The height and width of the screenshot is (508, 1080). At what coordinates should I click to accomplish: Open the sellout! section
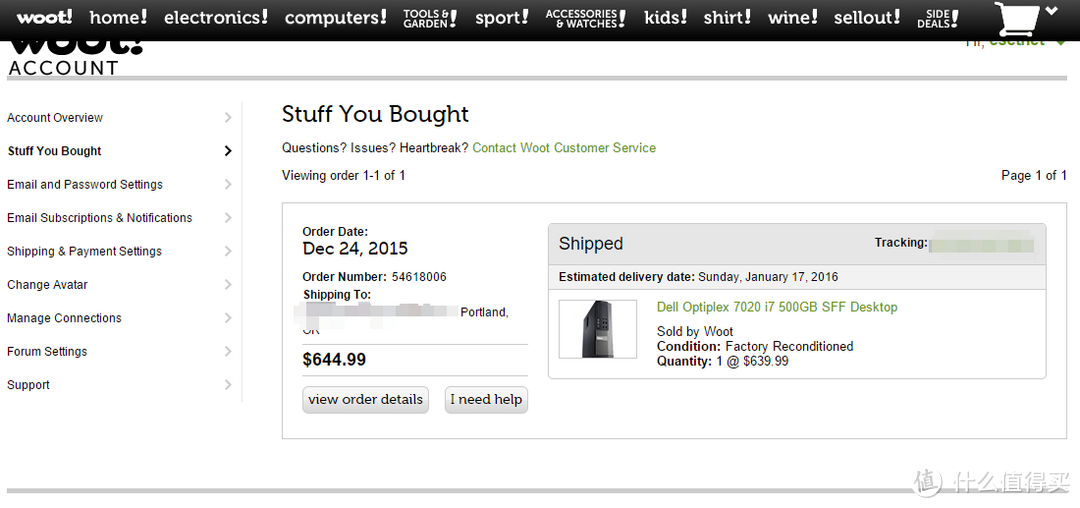(x=867, y=17)
